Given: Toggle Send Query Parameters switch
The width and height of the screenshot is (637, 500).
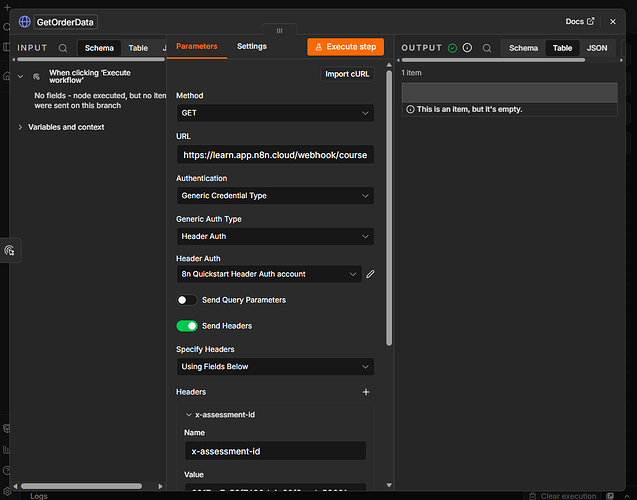Looking at the screenshot, I should click(186, 300).
